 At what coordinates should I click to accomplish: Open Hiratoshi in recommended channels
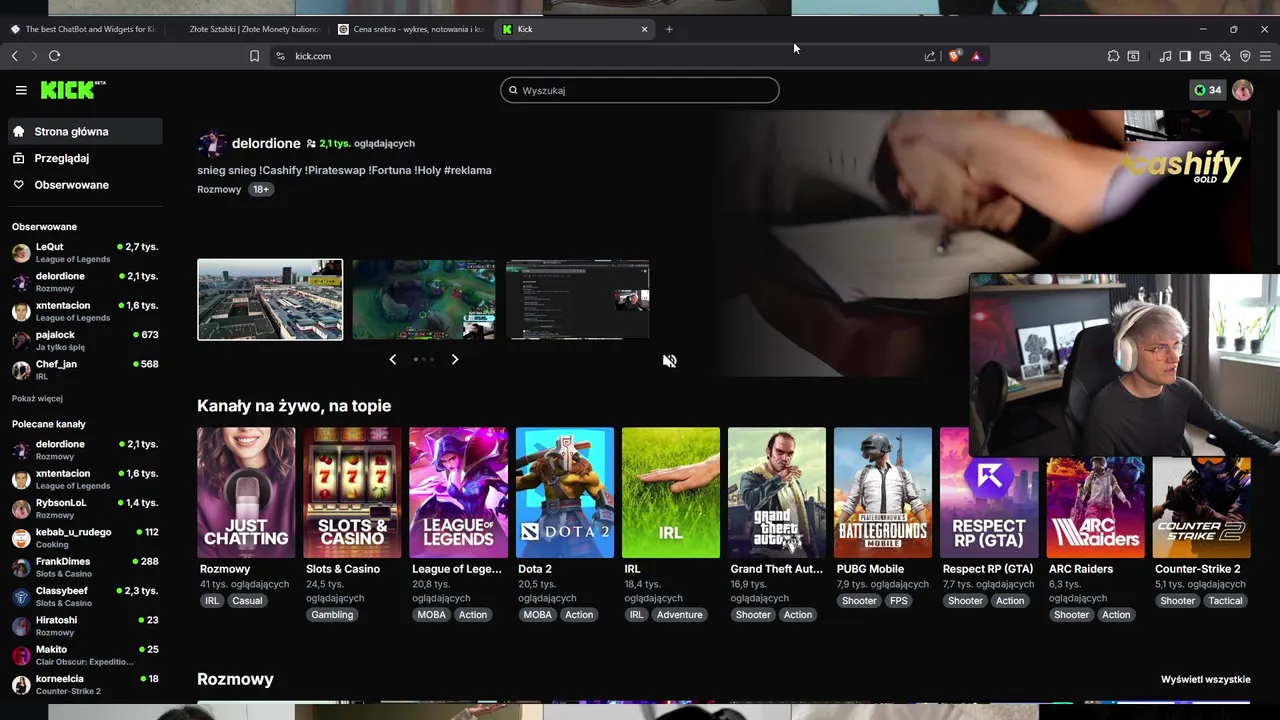[x=85, y=625]
